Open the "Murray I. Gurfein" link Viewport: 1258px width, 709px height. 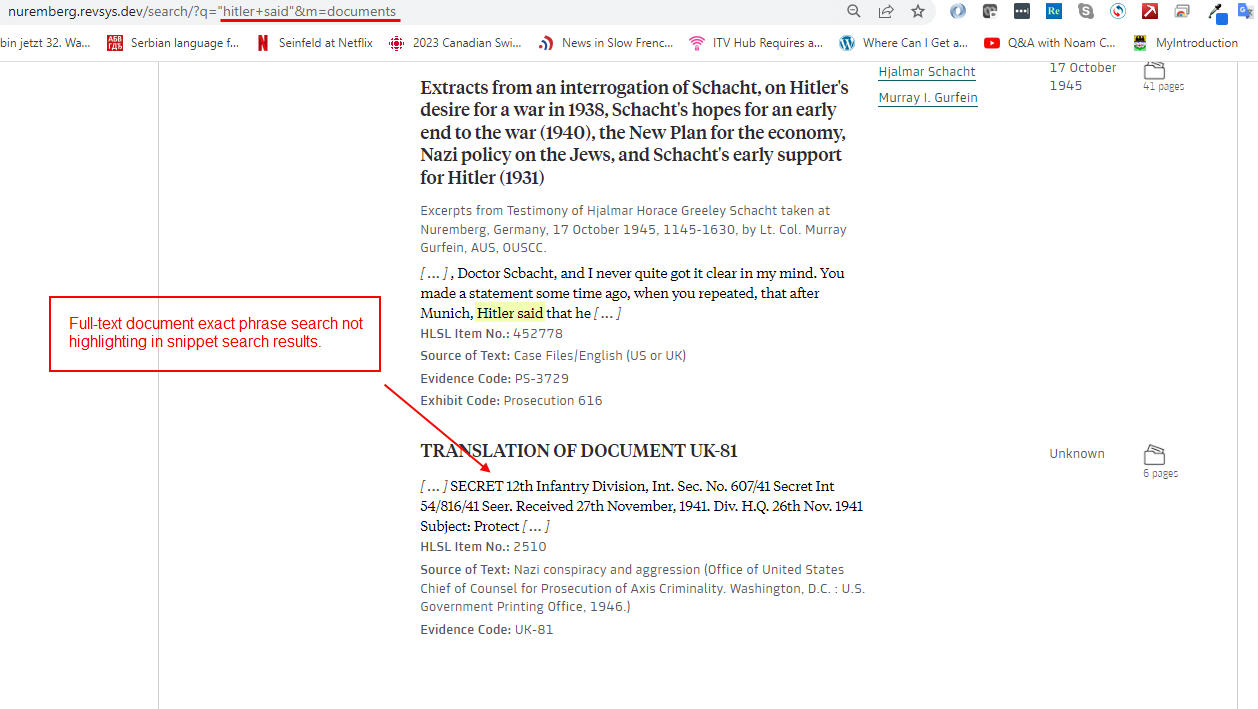927,97
